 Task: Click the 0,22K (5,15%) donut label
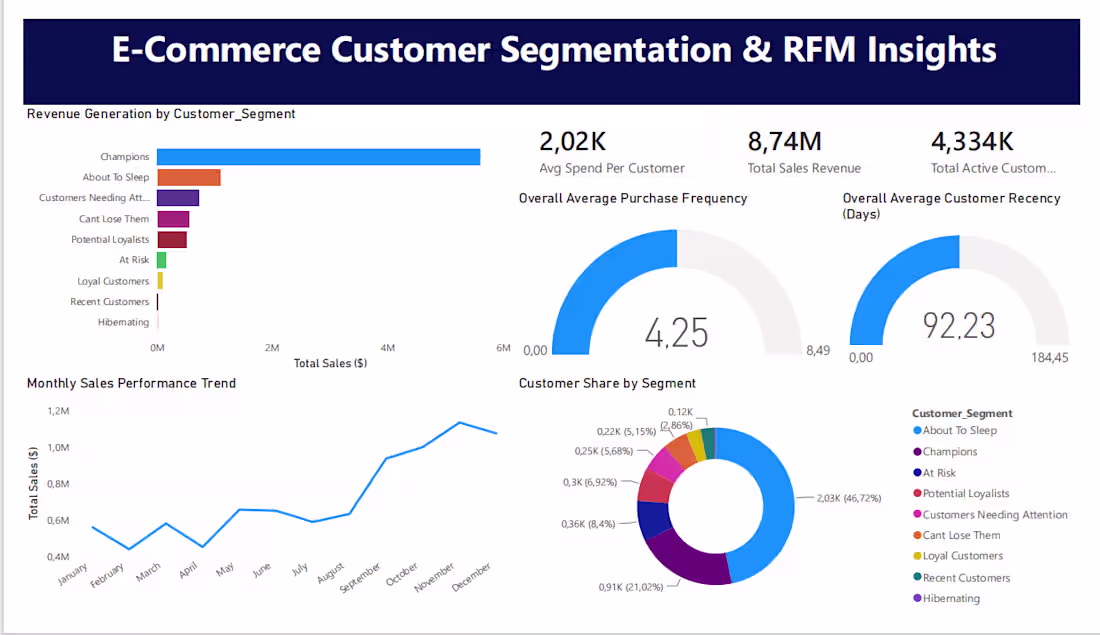tap(626, 432)
